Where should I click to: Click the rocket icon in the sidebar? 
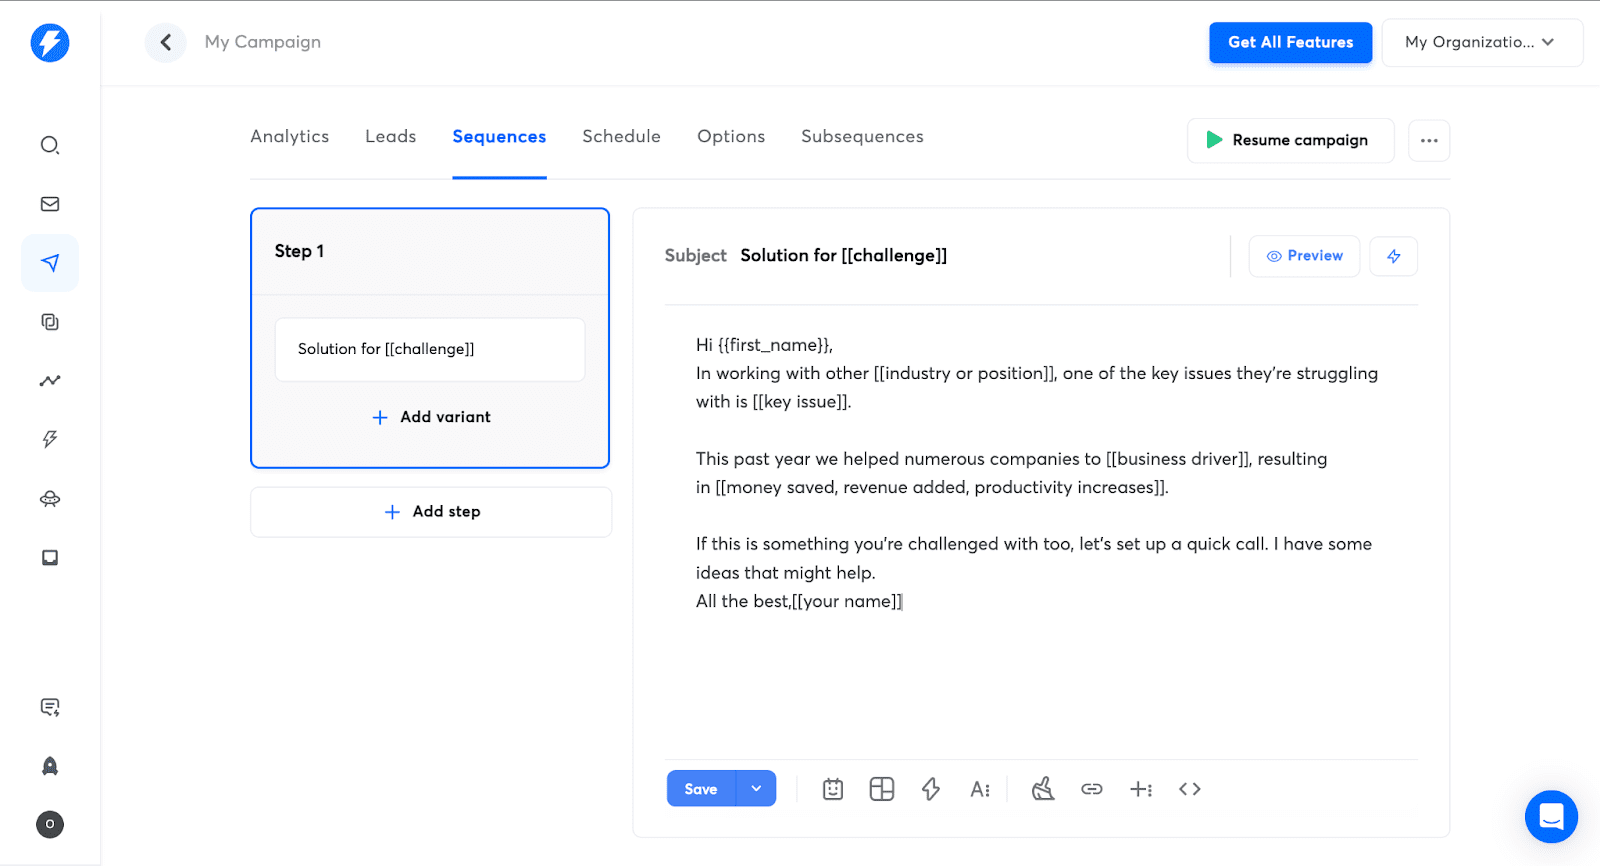tap(50, 766)
